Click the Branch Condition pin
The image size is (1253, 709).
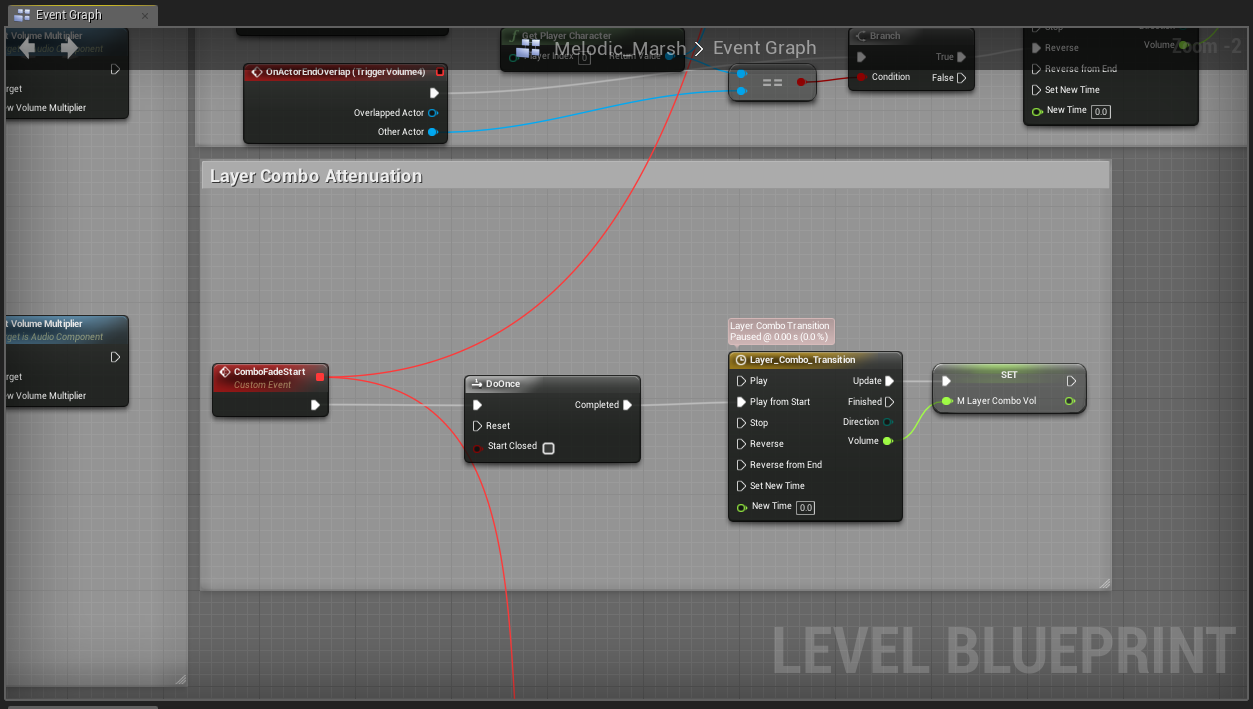(x=861, y=77)
